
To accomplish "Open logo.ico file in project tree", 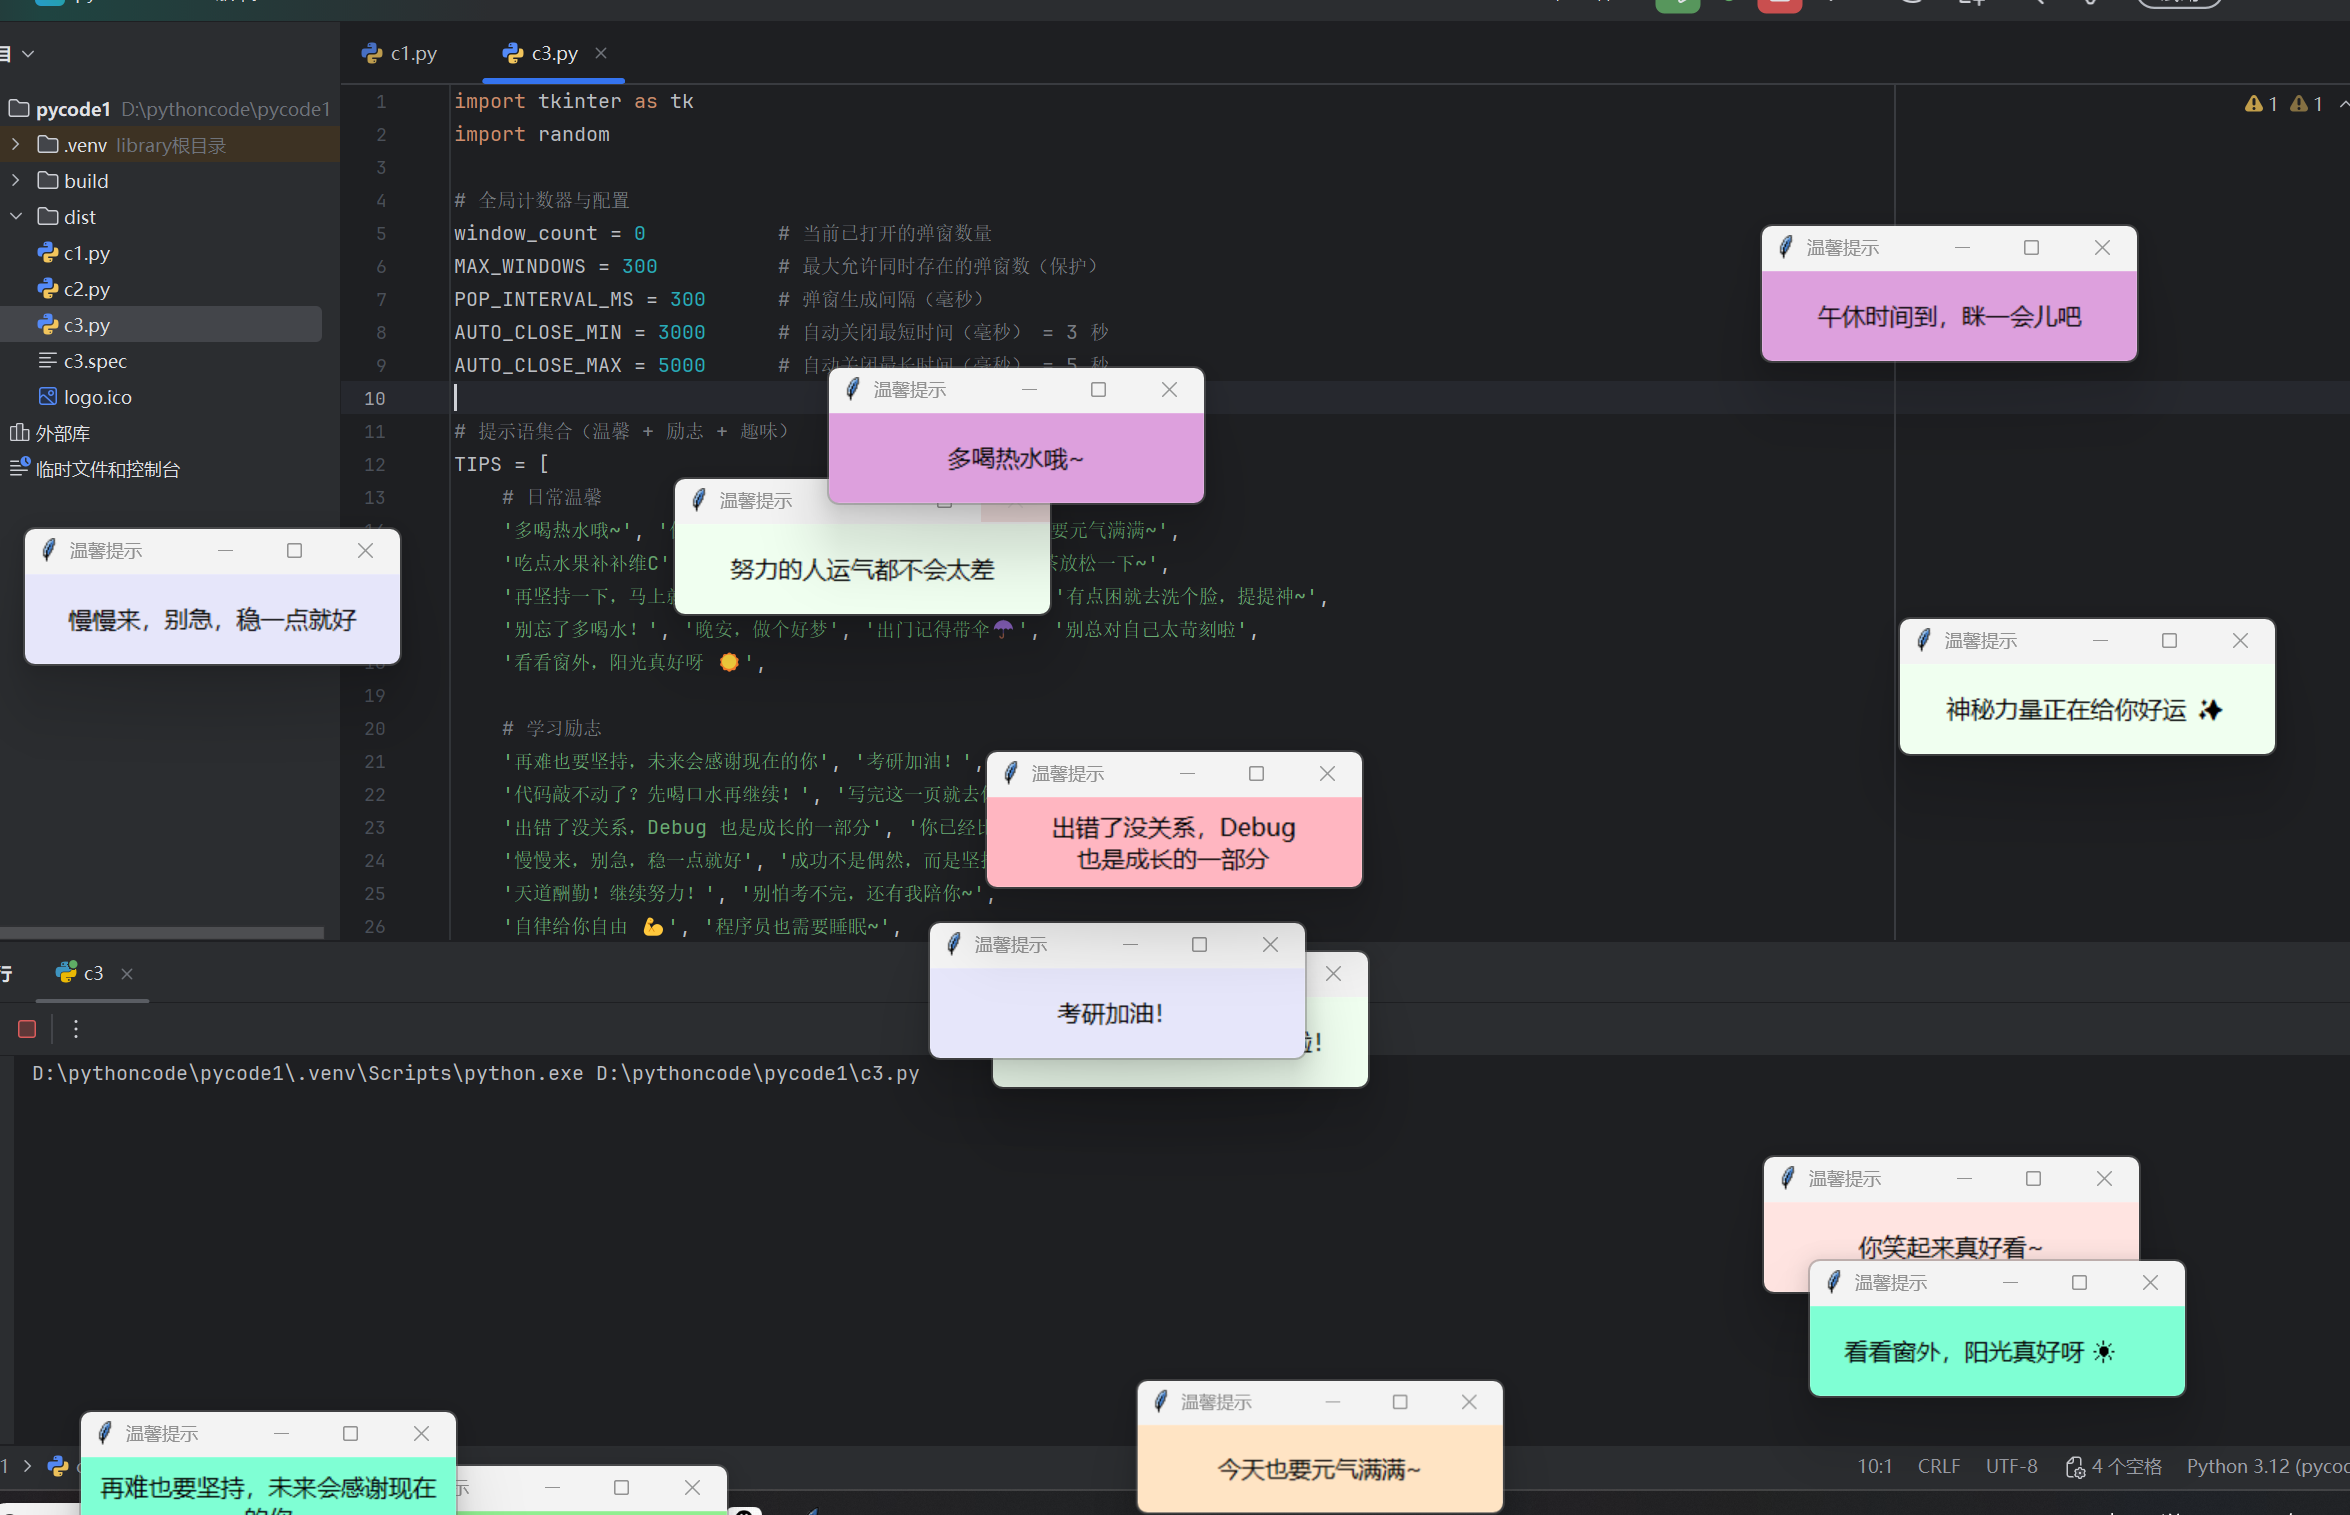I will [97, 397].
